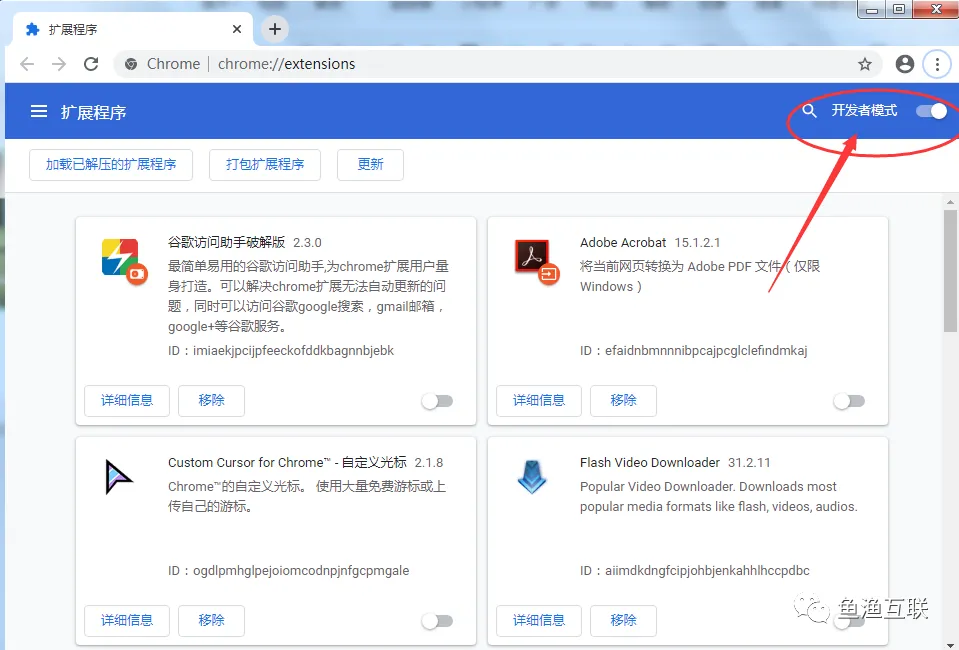Click 移除 for Adobe Acrobat
959x650 pixels.
623,401
